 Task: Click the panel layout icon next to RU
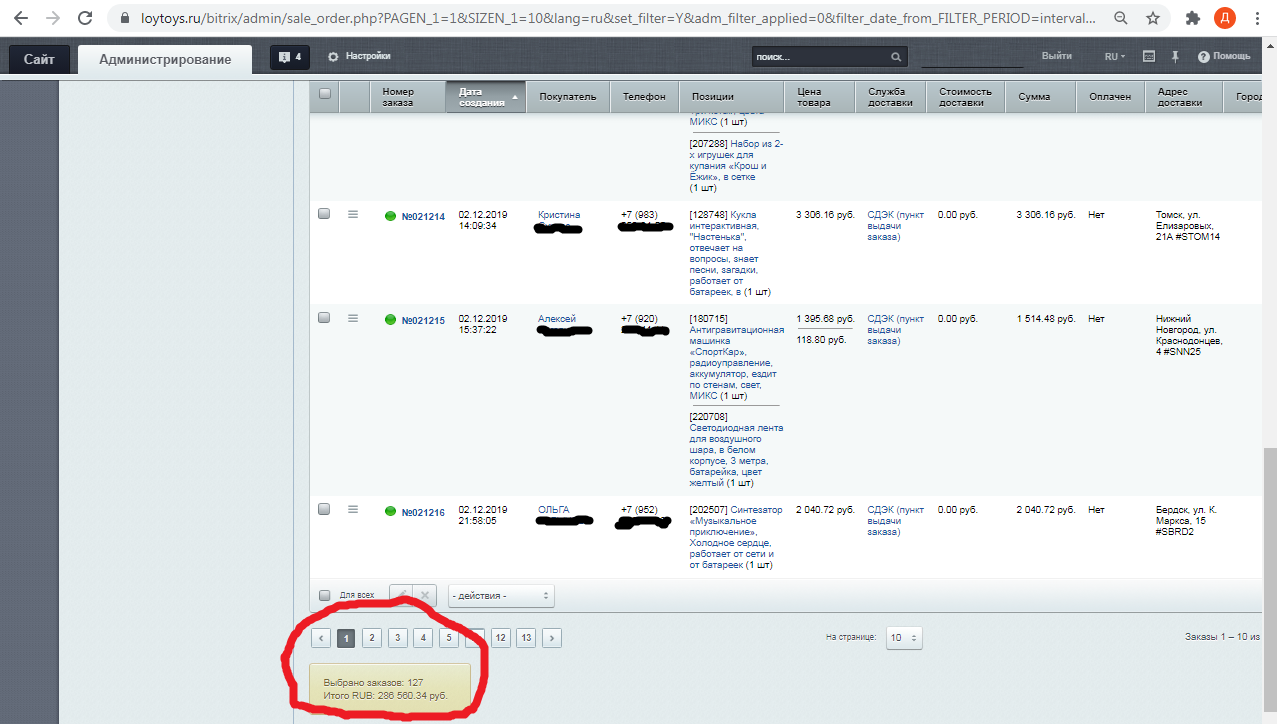pyautogui.click(x=1149, y=57)
